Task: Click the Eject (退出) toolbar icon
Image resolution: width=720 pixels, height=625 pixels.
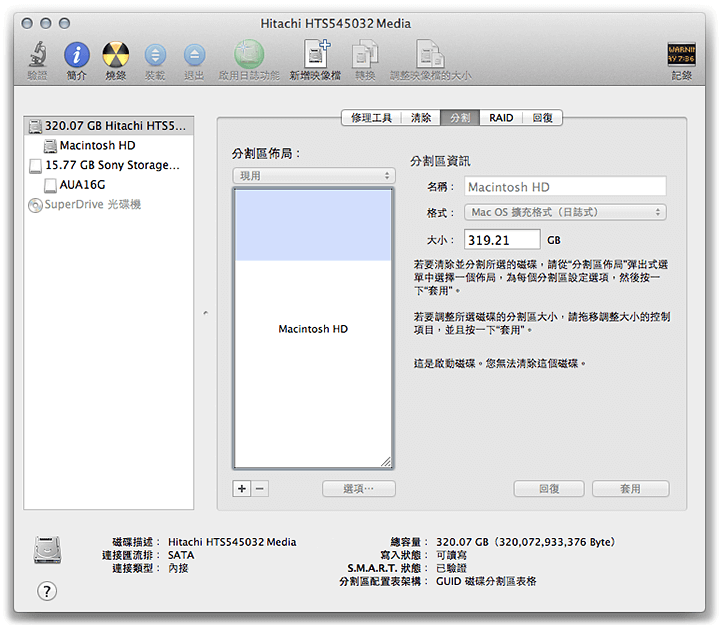Action: pos(194,55)
